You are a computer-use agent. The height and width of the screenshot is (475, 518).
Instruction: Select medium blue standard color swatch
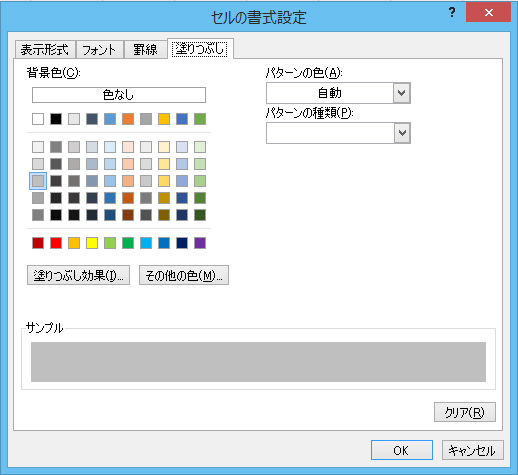point(164,243)
